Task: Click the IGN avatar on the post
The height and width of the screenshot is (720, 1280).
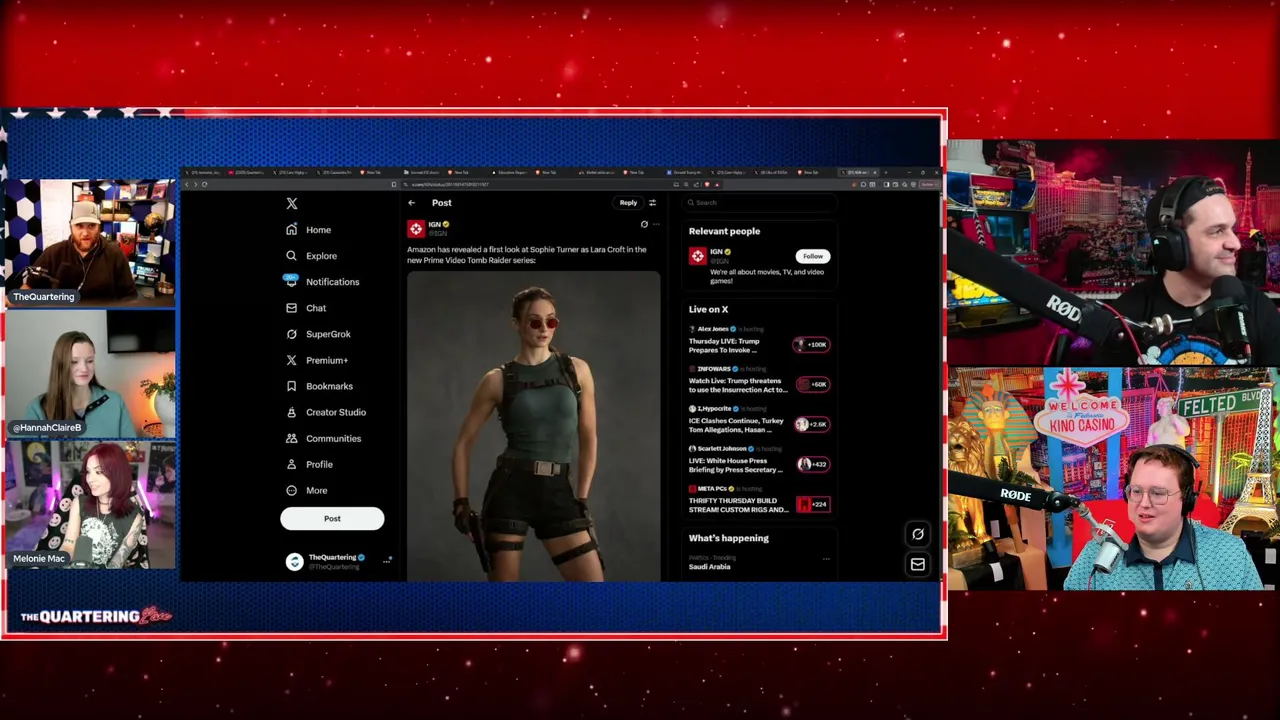Action: 416,229
